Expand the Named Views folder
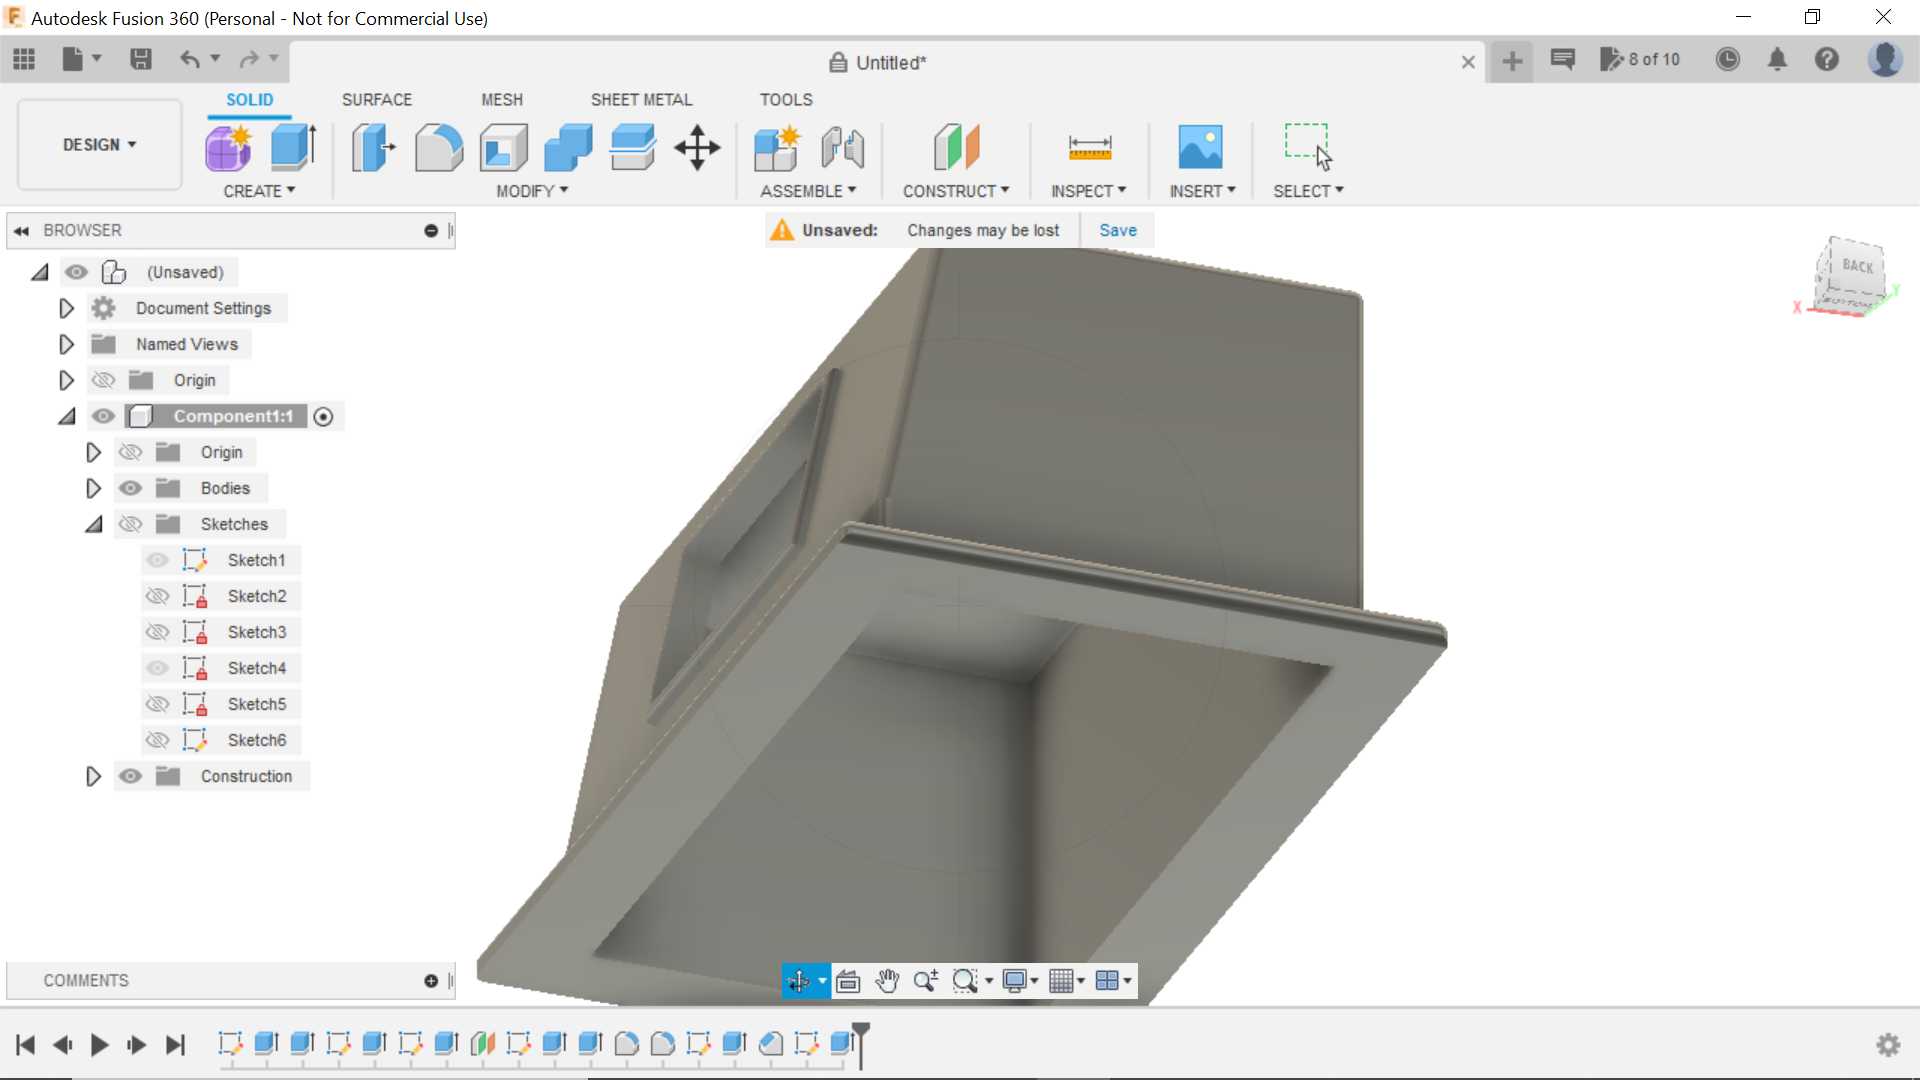Image resolution: width=1920 pixels, height=1080 pixels. 66,344
